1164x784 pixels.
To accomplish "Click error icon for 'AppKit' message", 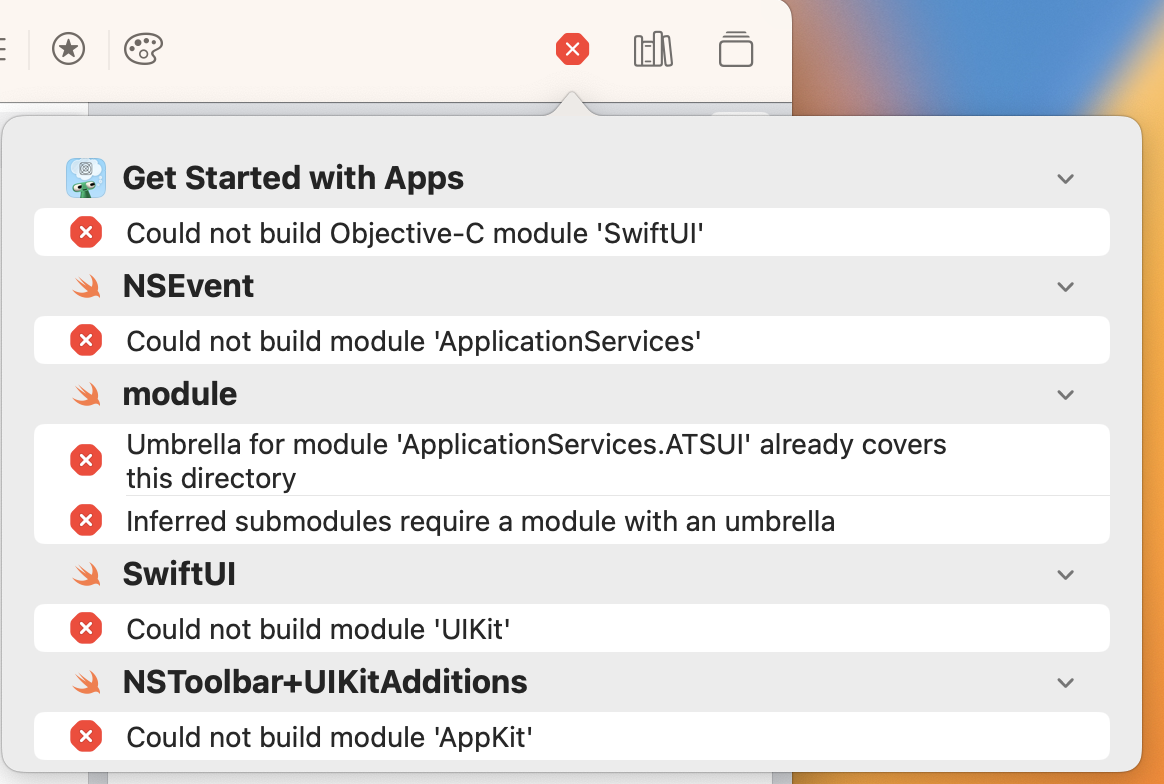I will pyautogui.click(x=86, y=736).
